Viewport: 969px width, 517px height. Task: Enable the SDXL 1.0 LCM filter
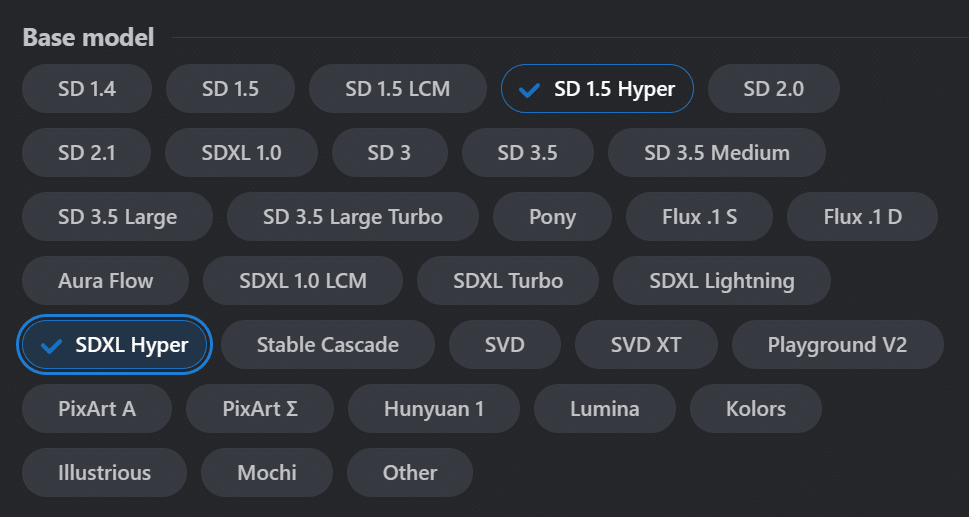[x=303, y=280]
